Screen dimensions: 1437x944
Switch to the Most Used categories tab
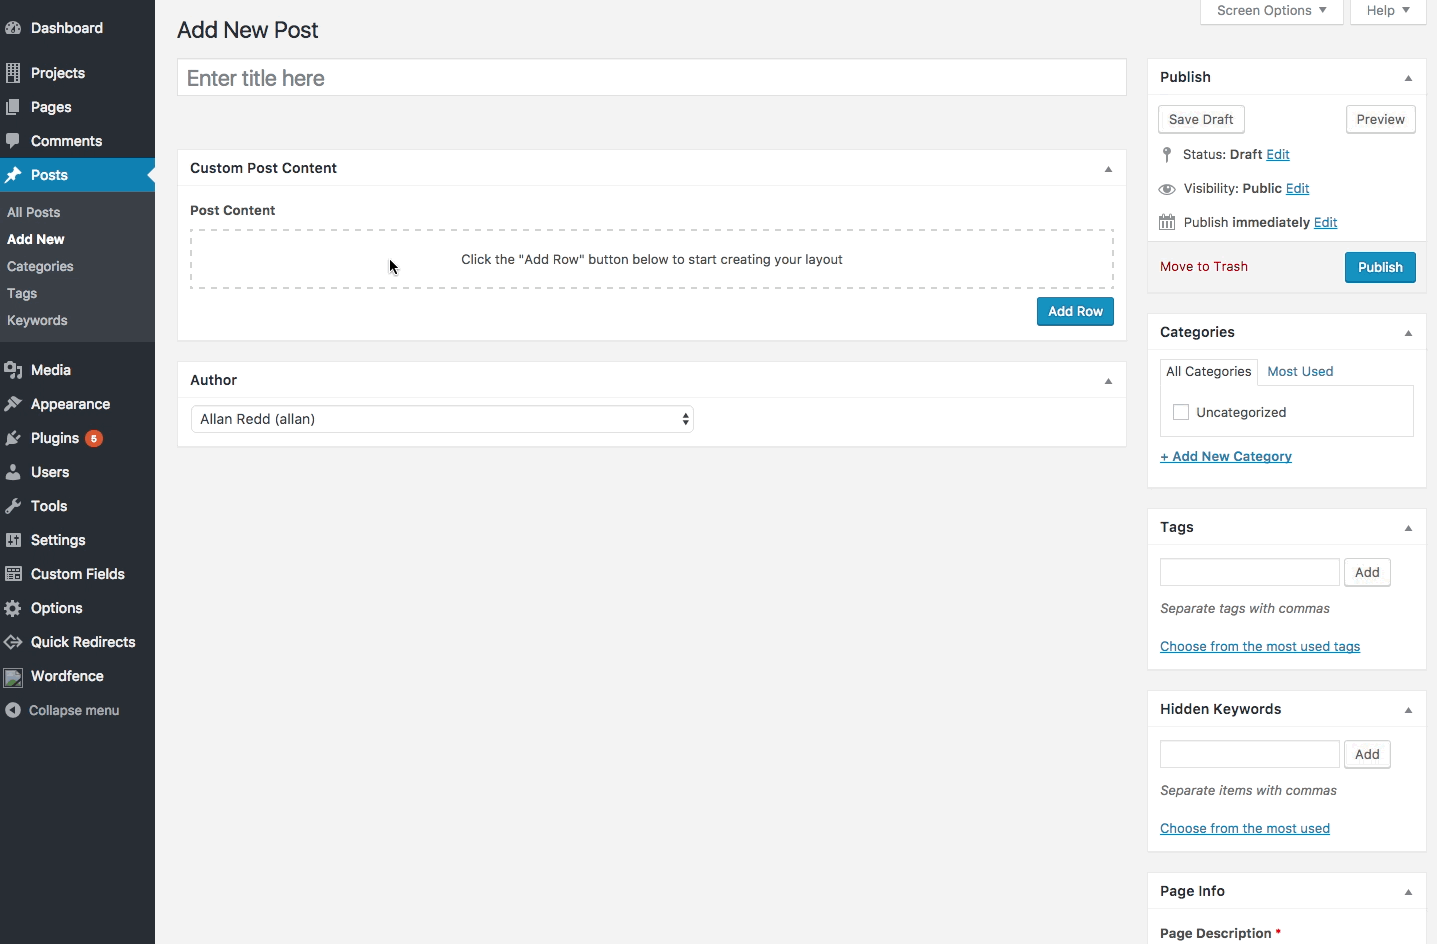(x=1300, y=371)
